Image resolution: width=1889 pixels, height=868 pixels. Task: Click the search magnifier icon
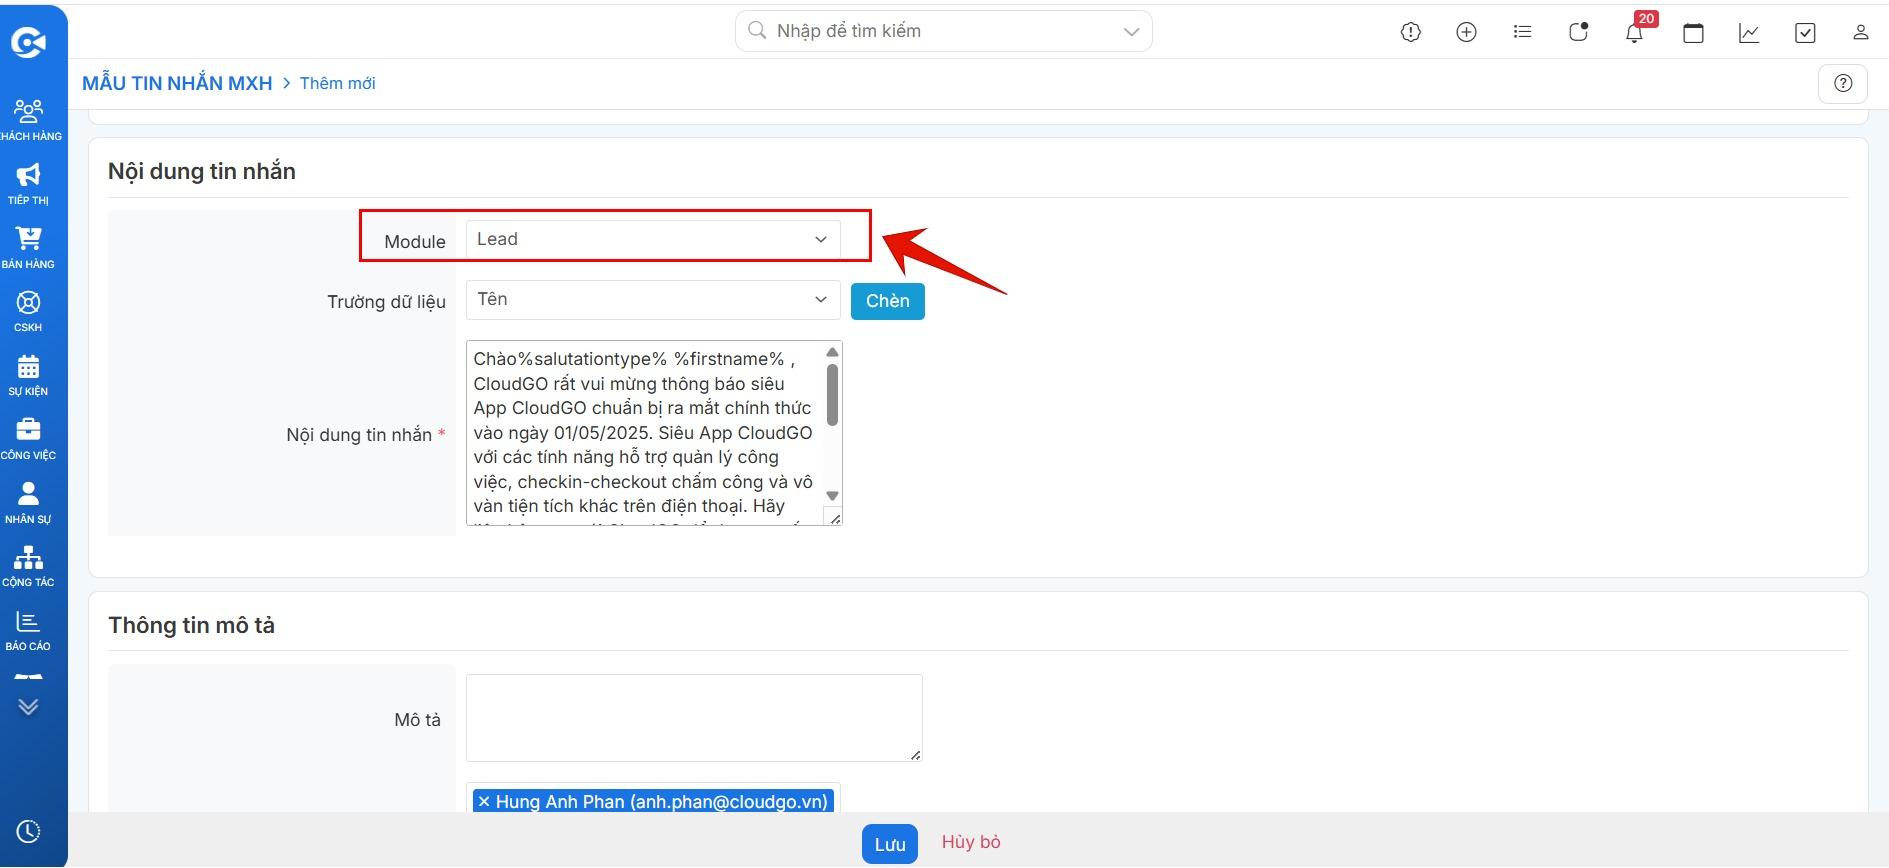tap(757, 30)
